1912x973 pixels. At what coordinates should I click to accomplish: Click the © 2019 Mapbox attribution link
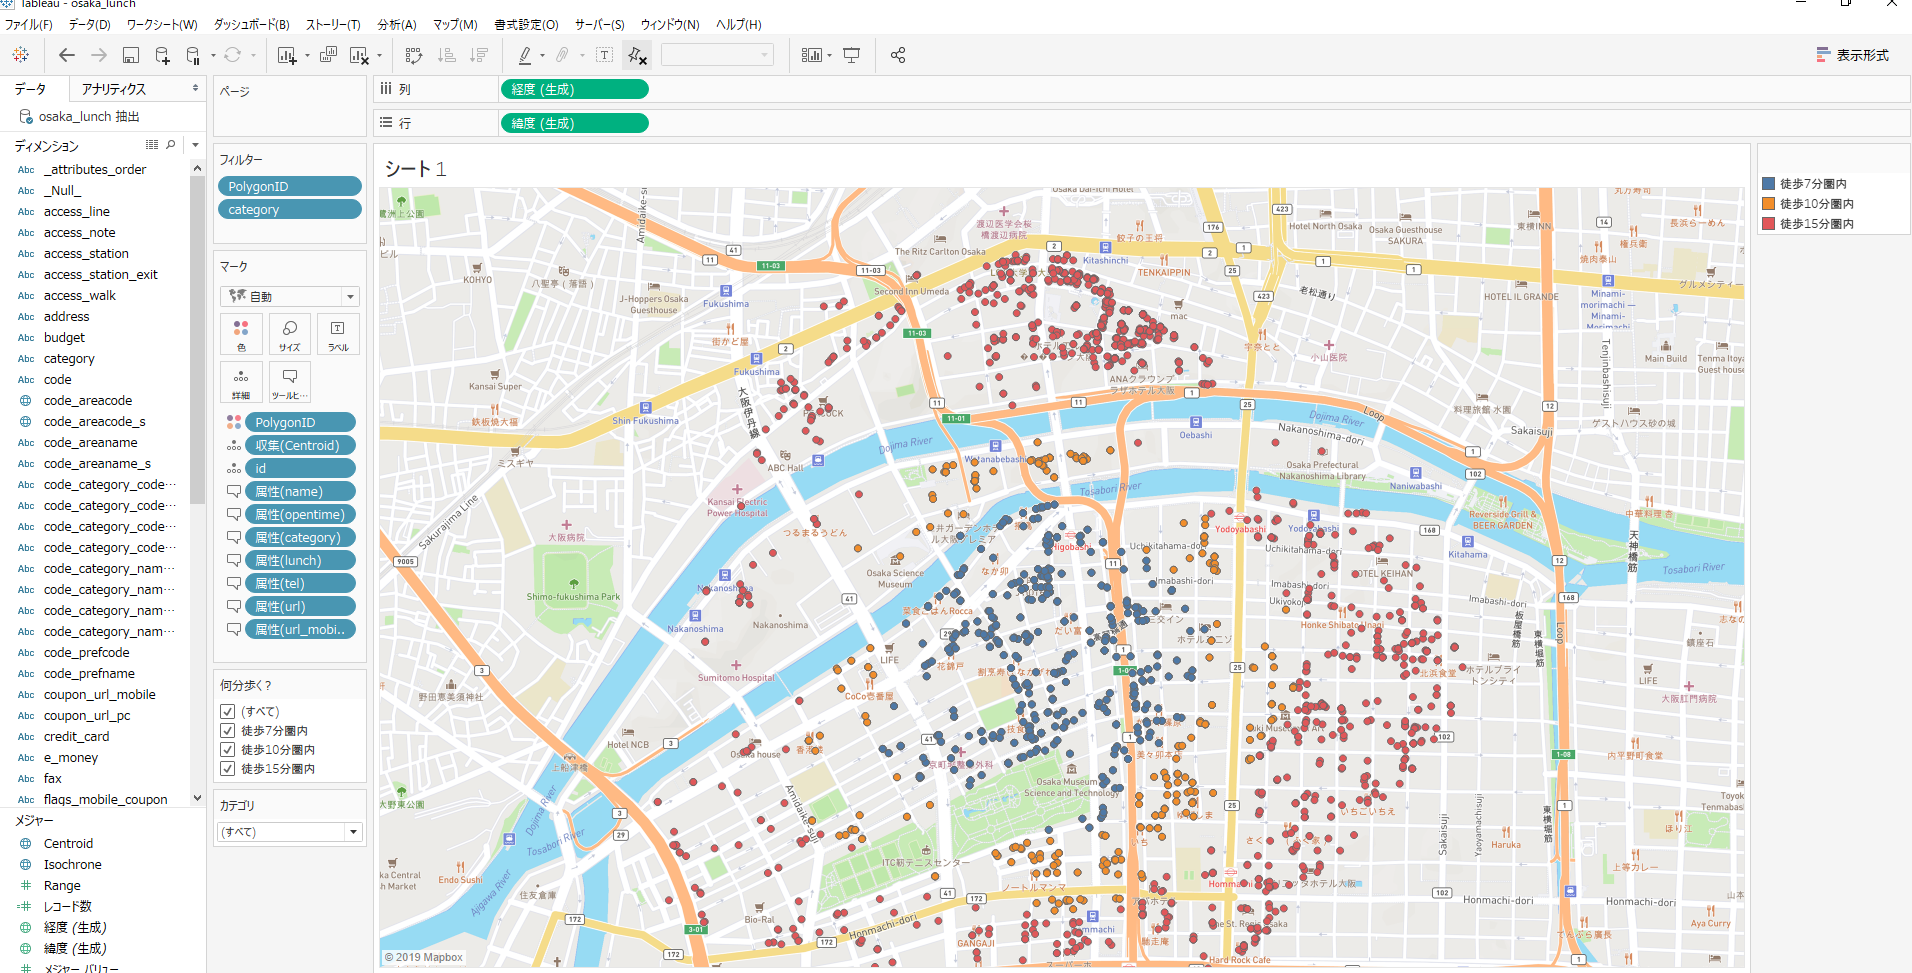click(x=424, y=956)
